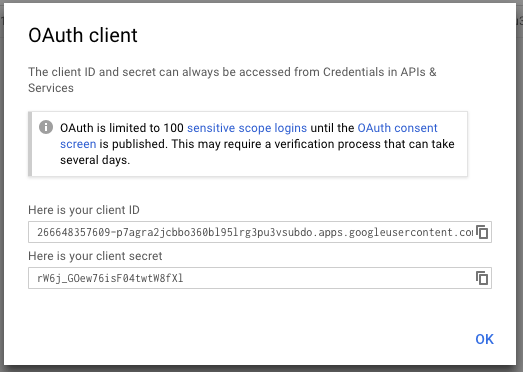Click "OAuth is limited to 100" text
Image resolution: width=523 pixels, height=372 pixels.
point(122,128)
